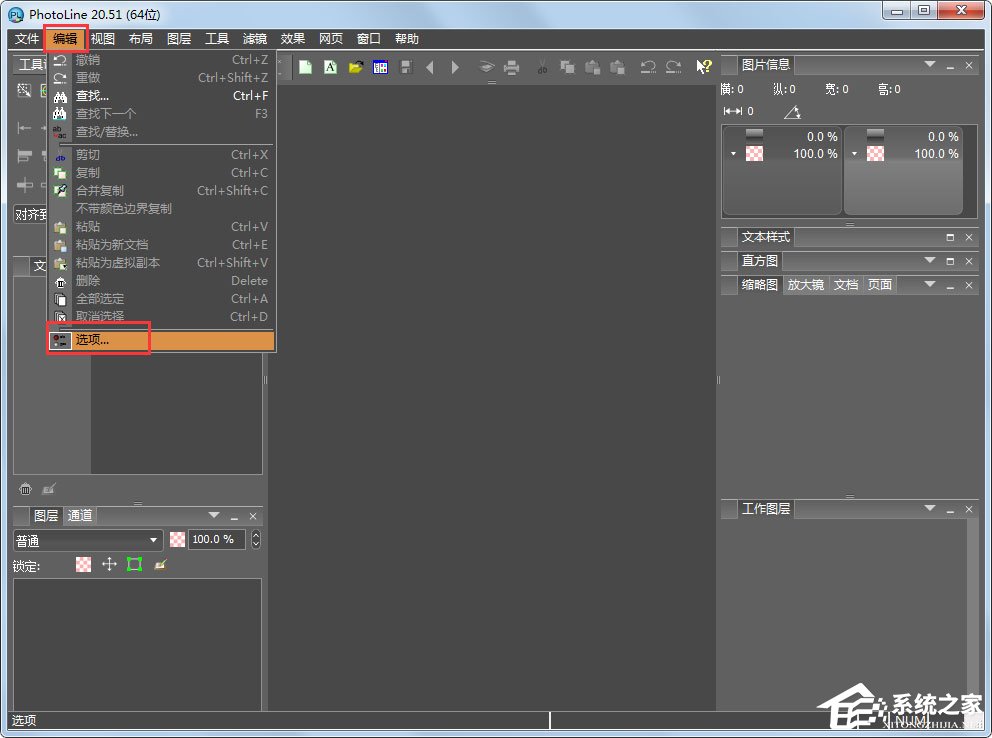The image size is (992, 738).
Task: Select 选项... in the 编辑 menu
Action: [x=162, y=340]
